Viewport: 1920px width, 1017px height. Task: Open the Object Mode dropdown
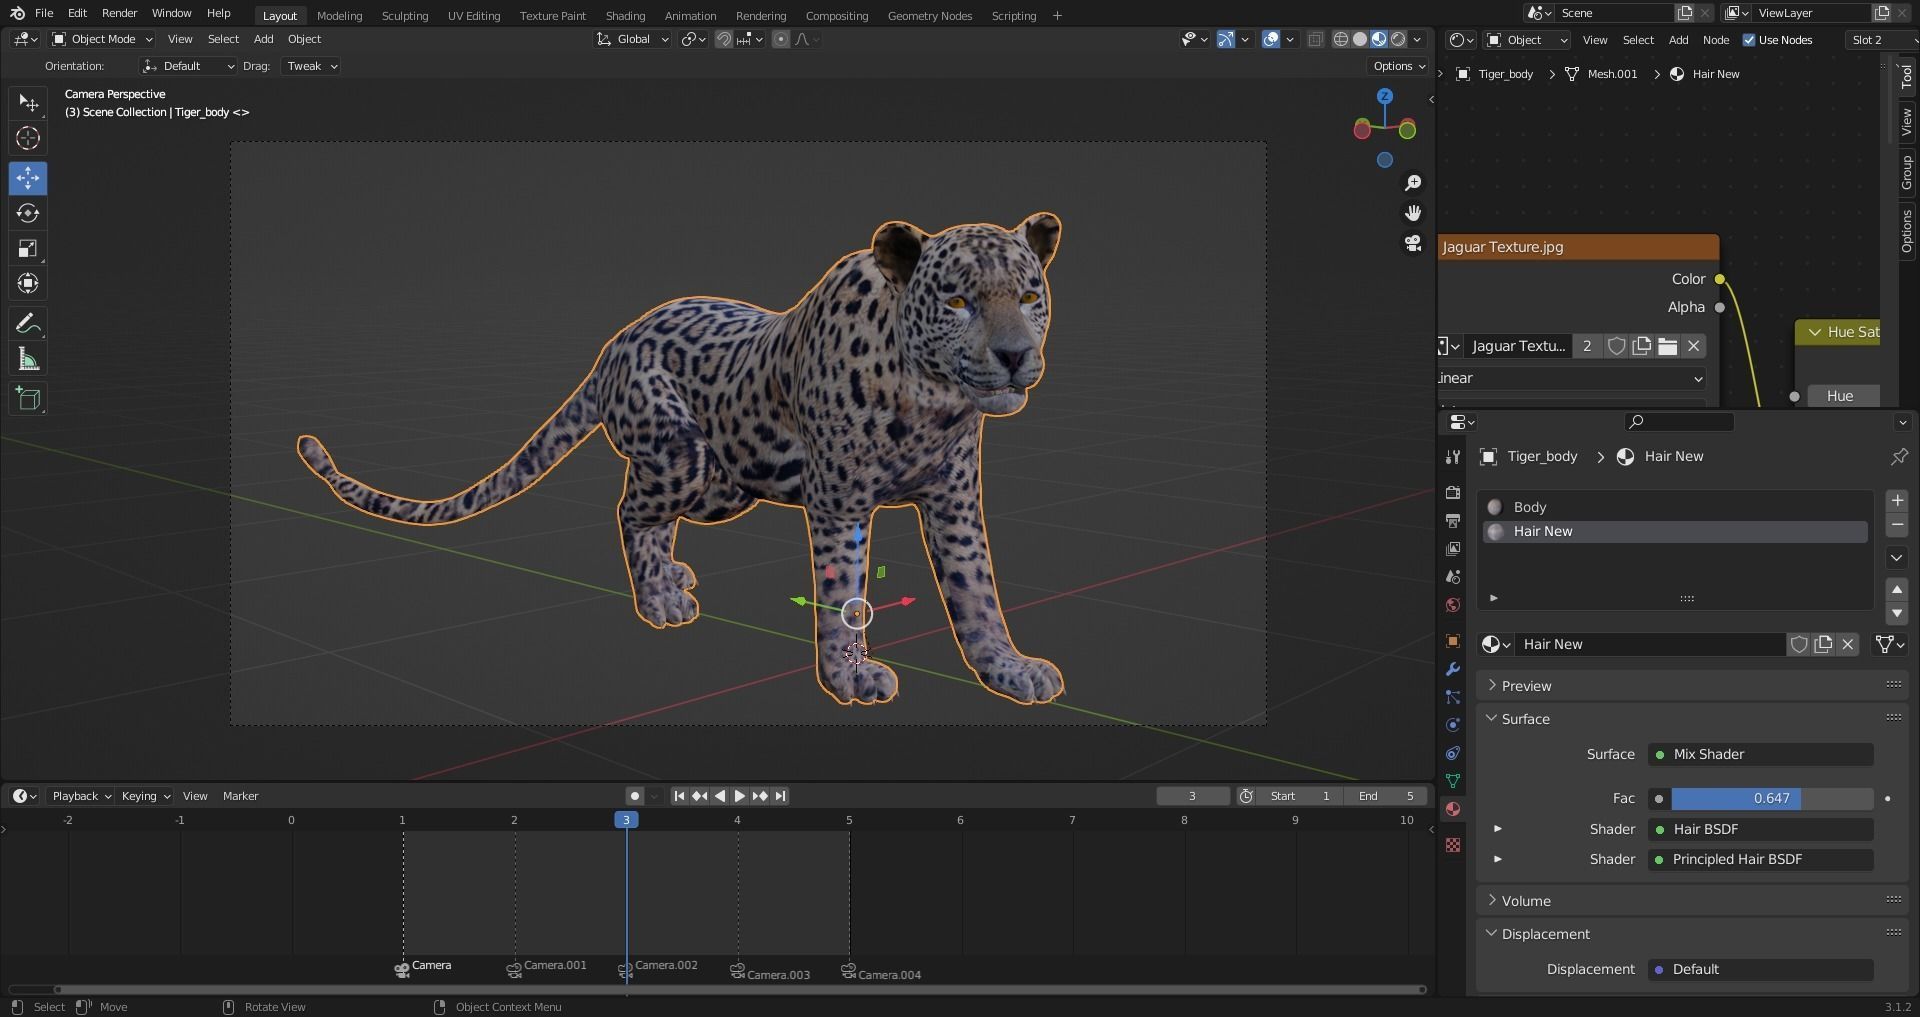click(x=102, y=39)
